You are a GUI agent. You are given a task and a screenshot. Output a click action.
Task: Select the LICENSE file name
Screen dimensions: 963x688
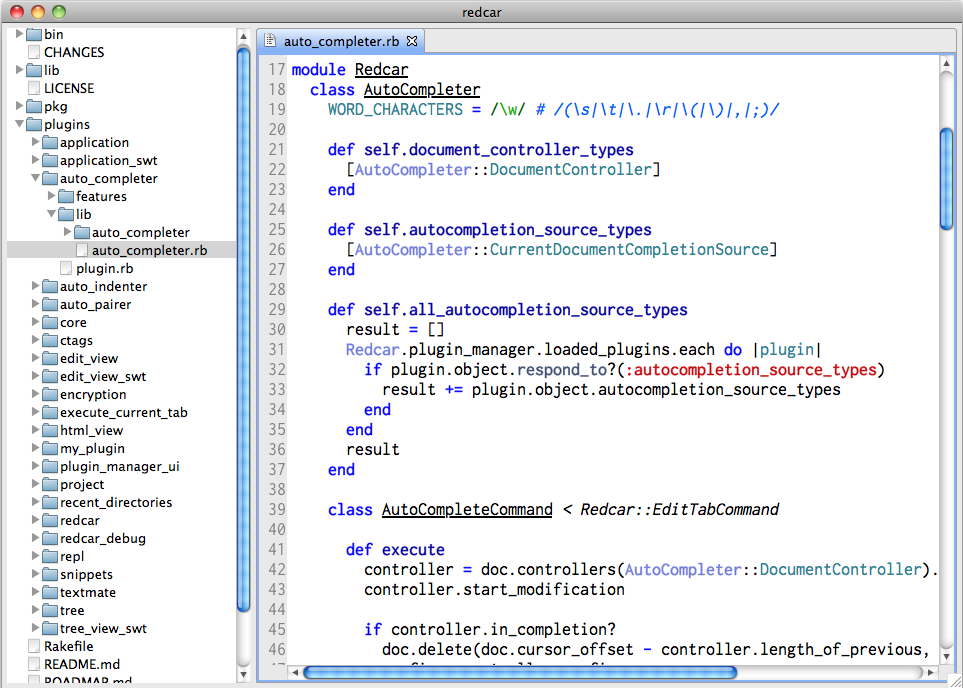tap(69, 88)
